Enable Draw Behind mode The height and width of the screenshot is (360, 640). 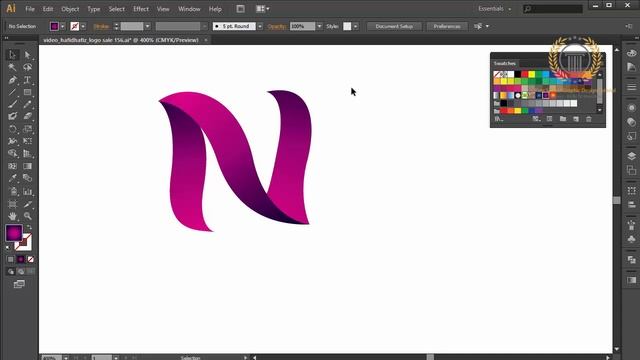(x=21, y=271)
